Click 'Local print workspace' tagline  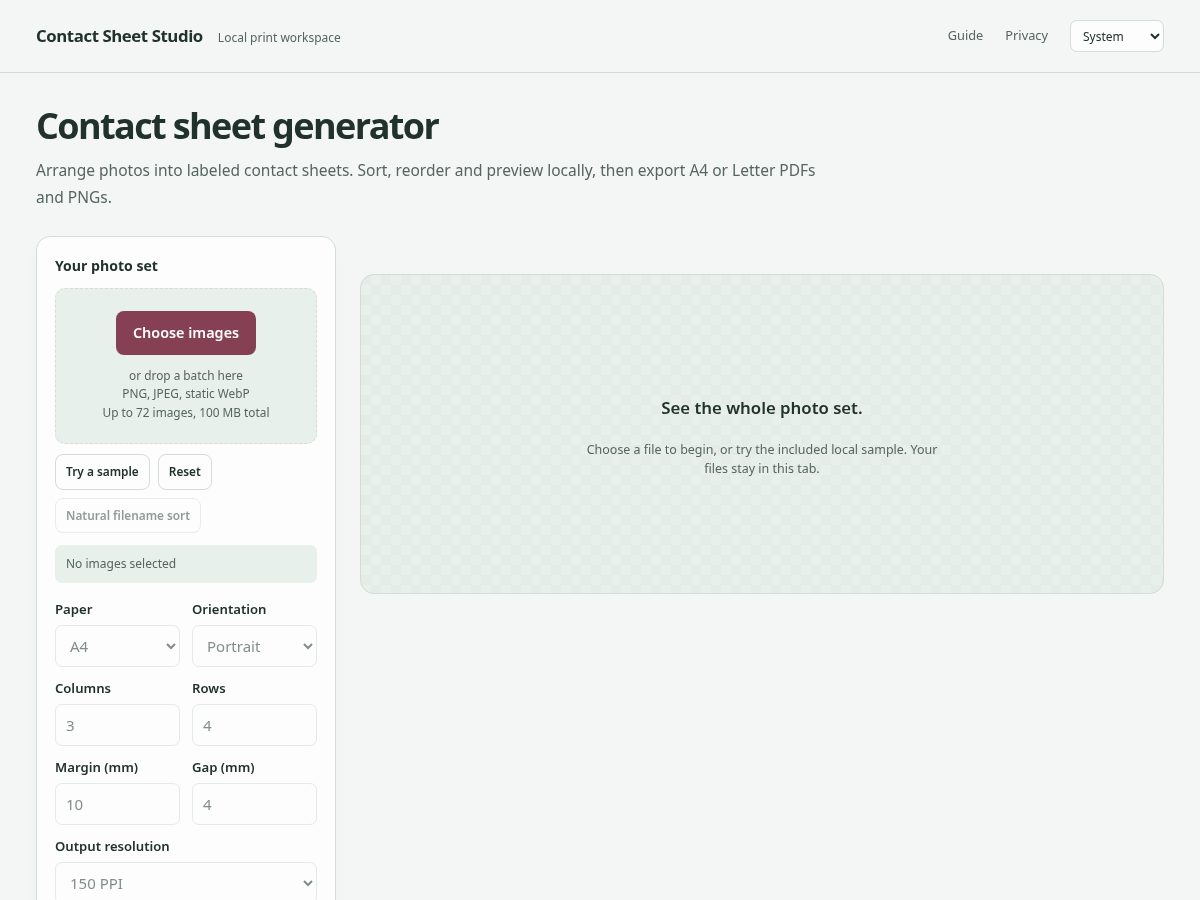[x=279, y=38]
